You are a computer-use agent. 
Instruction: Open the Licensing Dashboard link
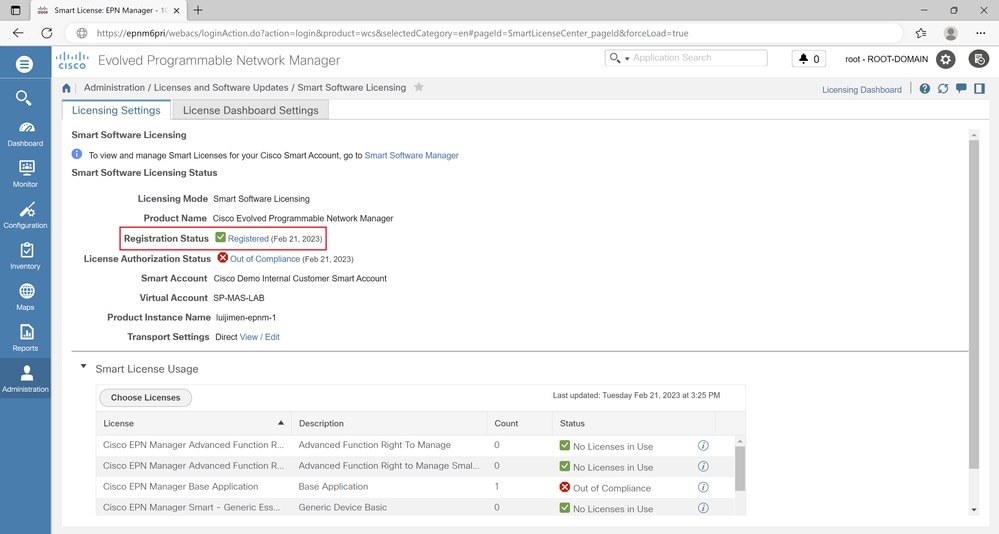click(861, 90)
